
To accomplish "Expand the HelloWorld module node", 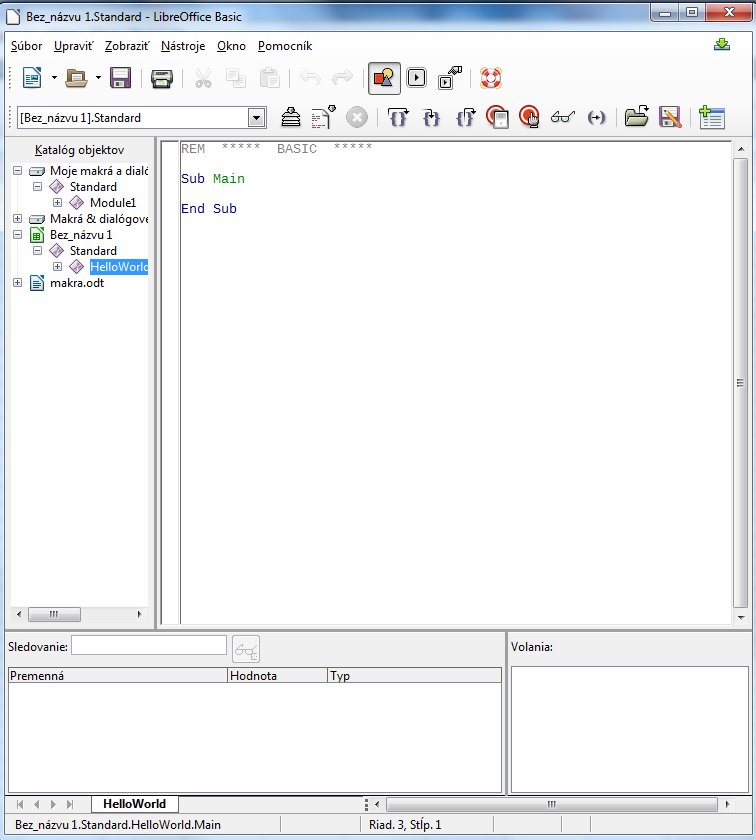I will [x=57, y=266].
